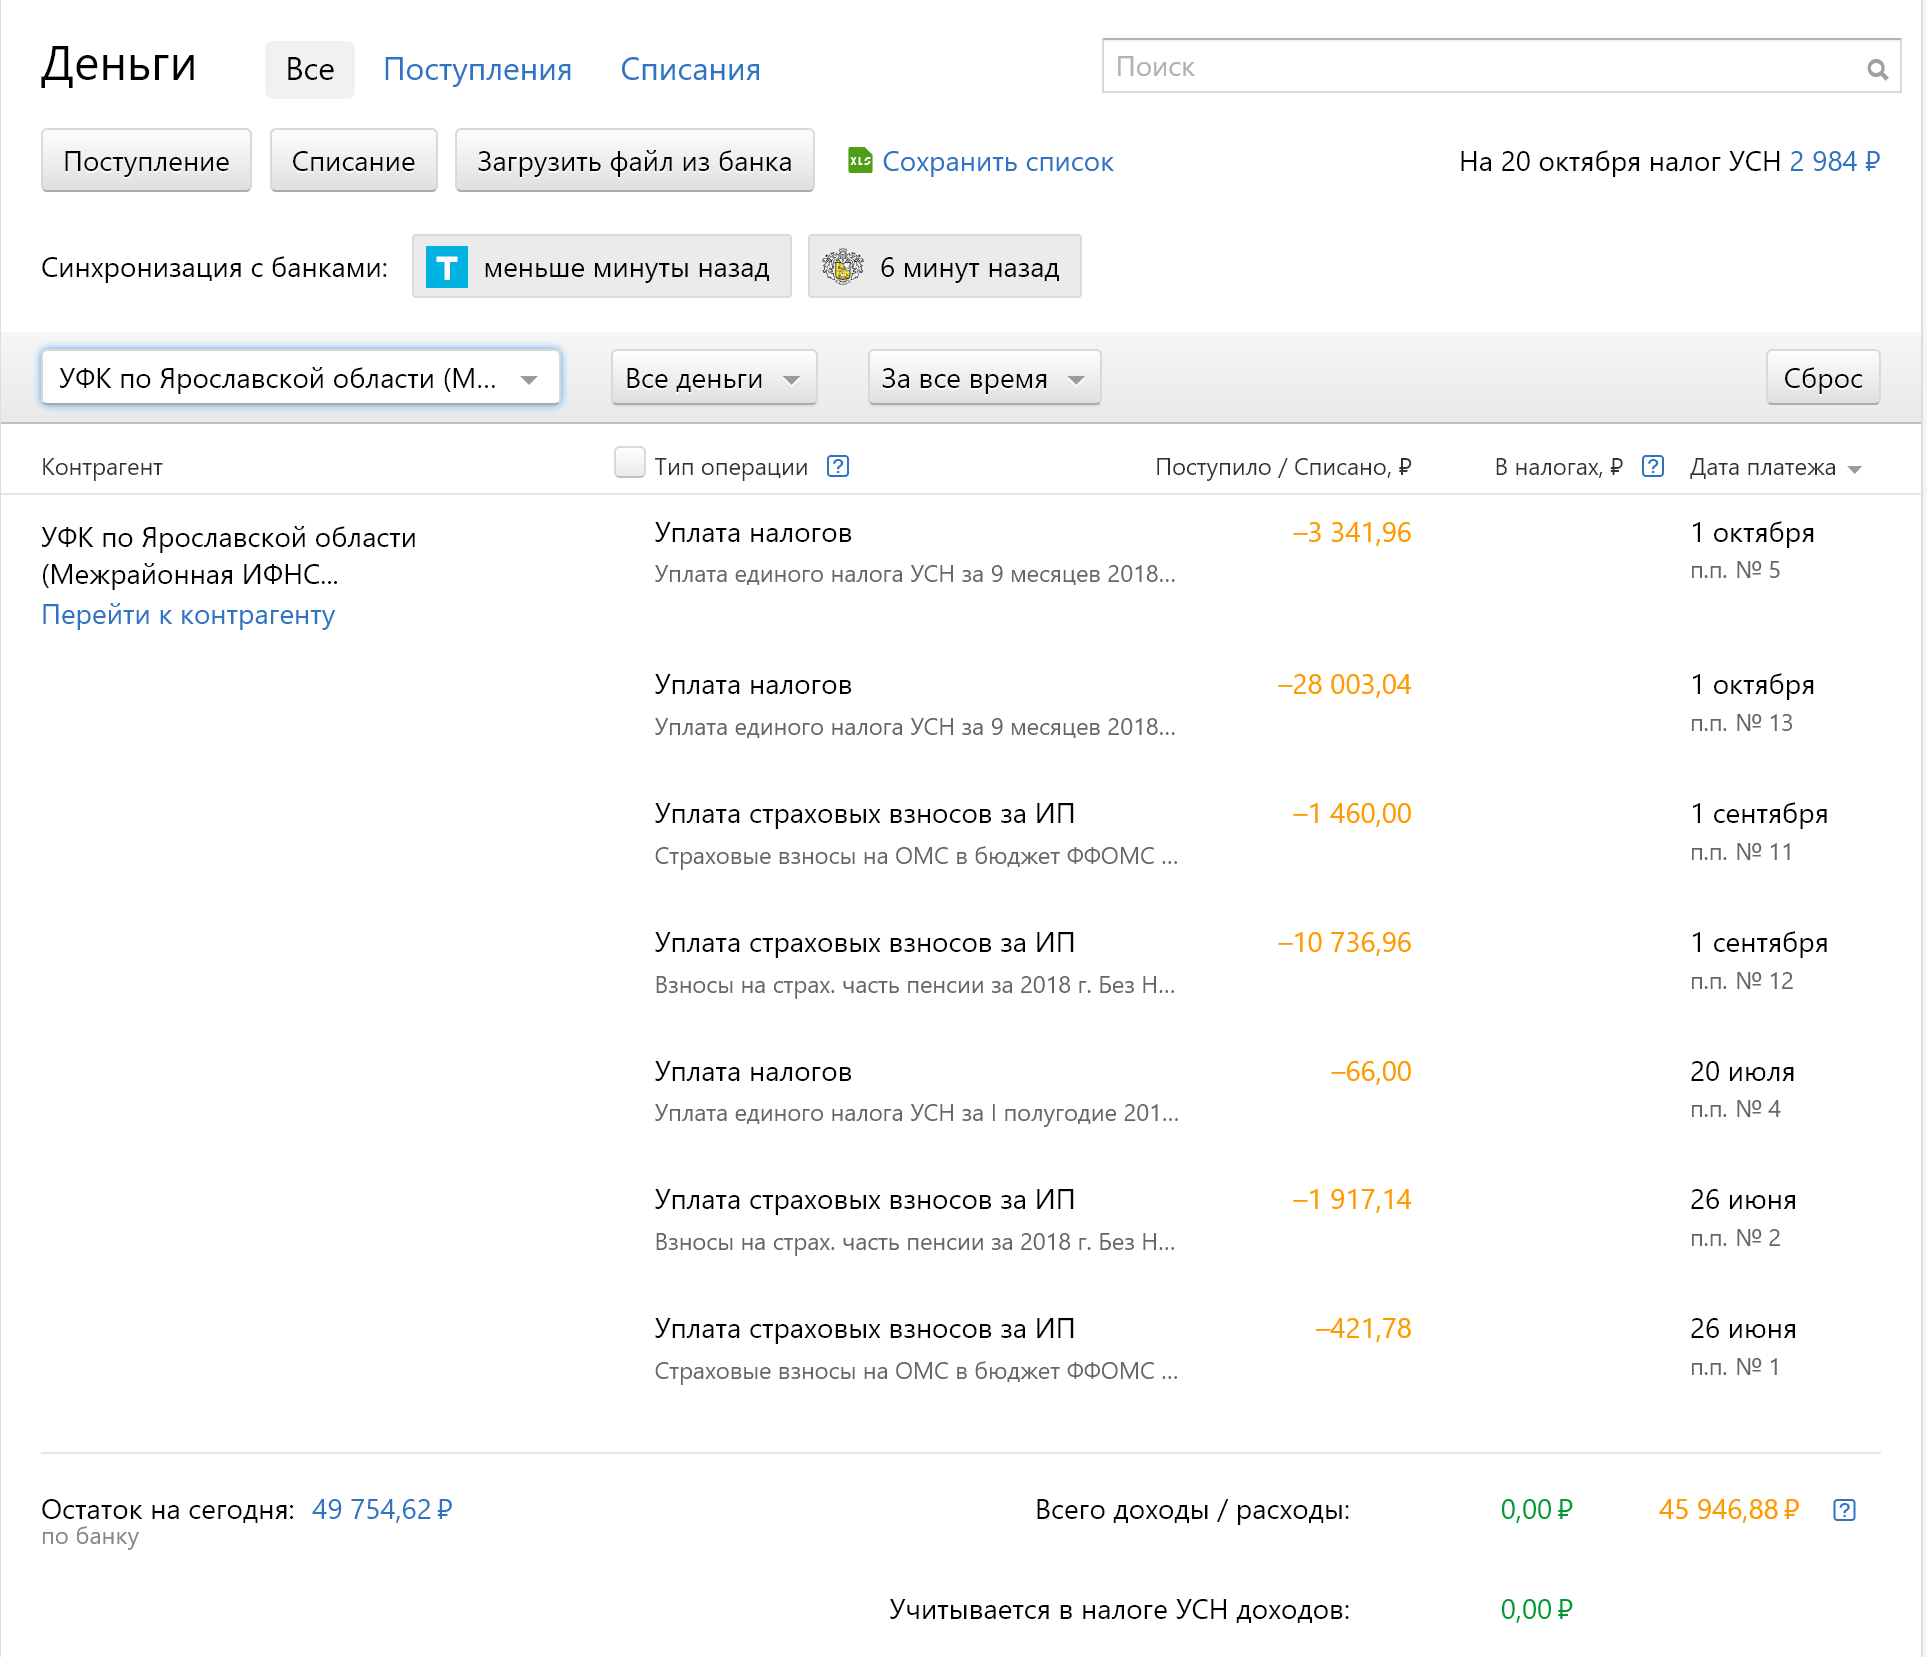Click the УСН tax amount 2 984 ₽

point(1834,161)
